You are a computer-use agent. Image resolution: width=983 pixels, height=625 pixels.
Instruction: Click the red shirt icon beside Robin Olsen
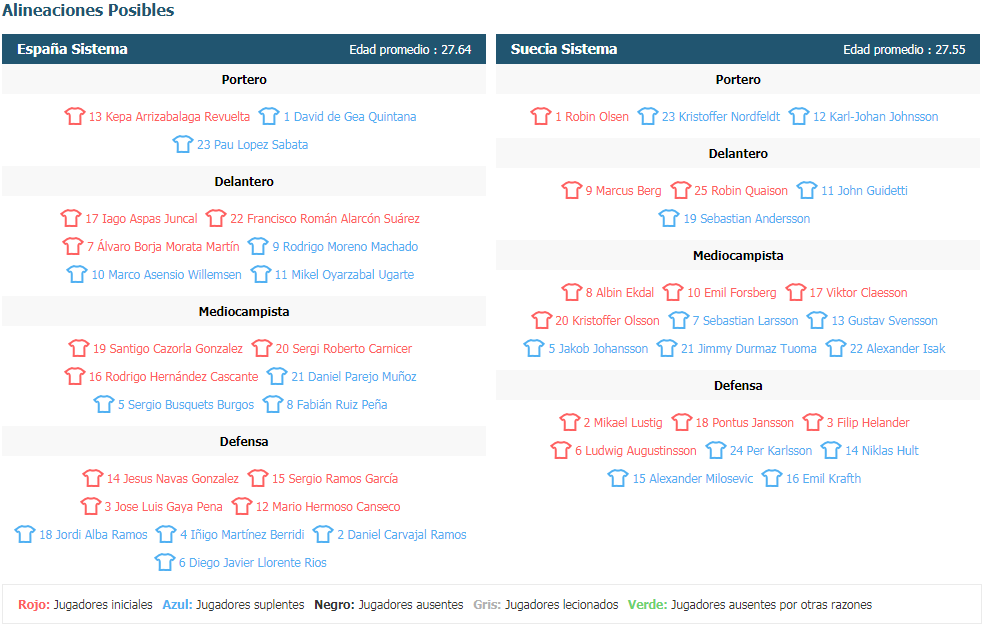[540, 116]
